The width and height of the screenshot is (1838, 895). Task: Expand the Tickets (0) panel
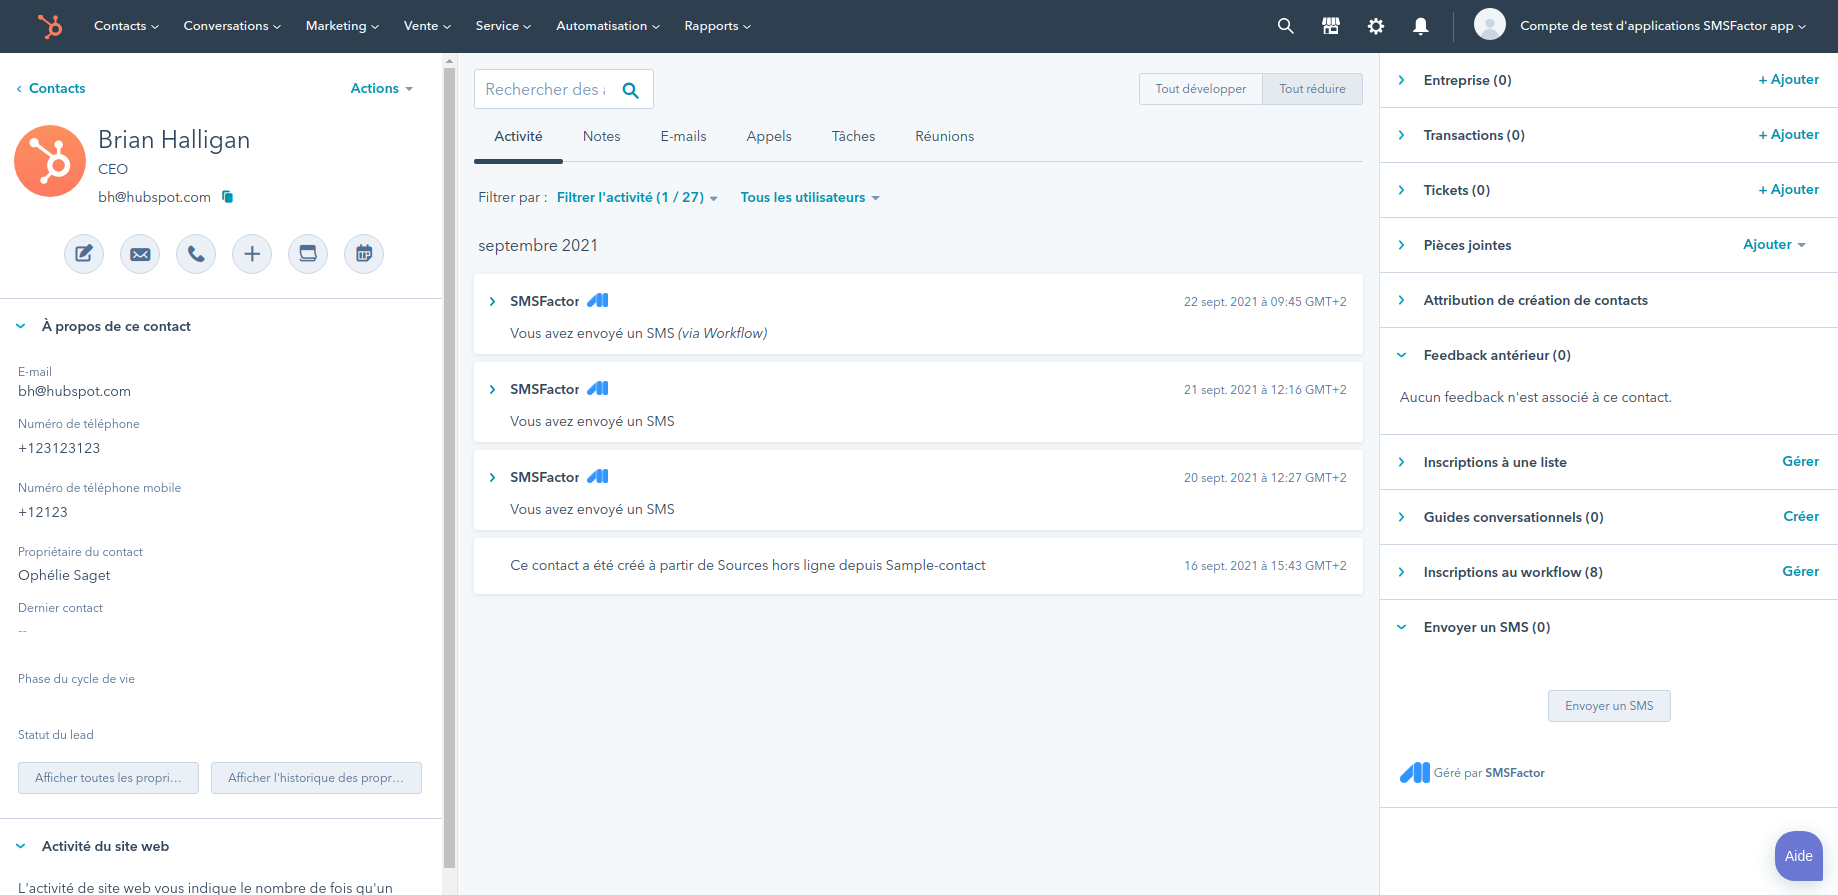[x=1402, y=190]
